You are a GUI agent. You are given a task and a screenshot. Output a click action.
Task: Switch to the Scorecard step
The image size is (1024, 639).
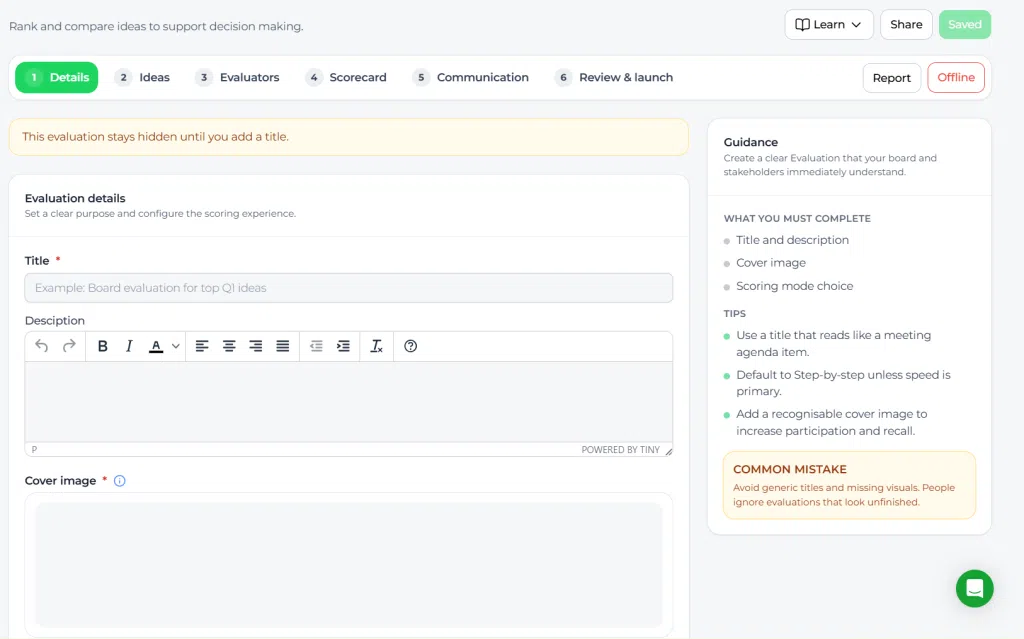tap(347, 77)
